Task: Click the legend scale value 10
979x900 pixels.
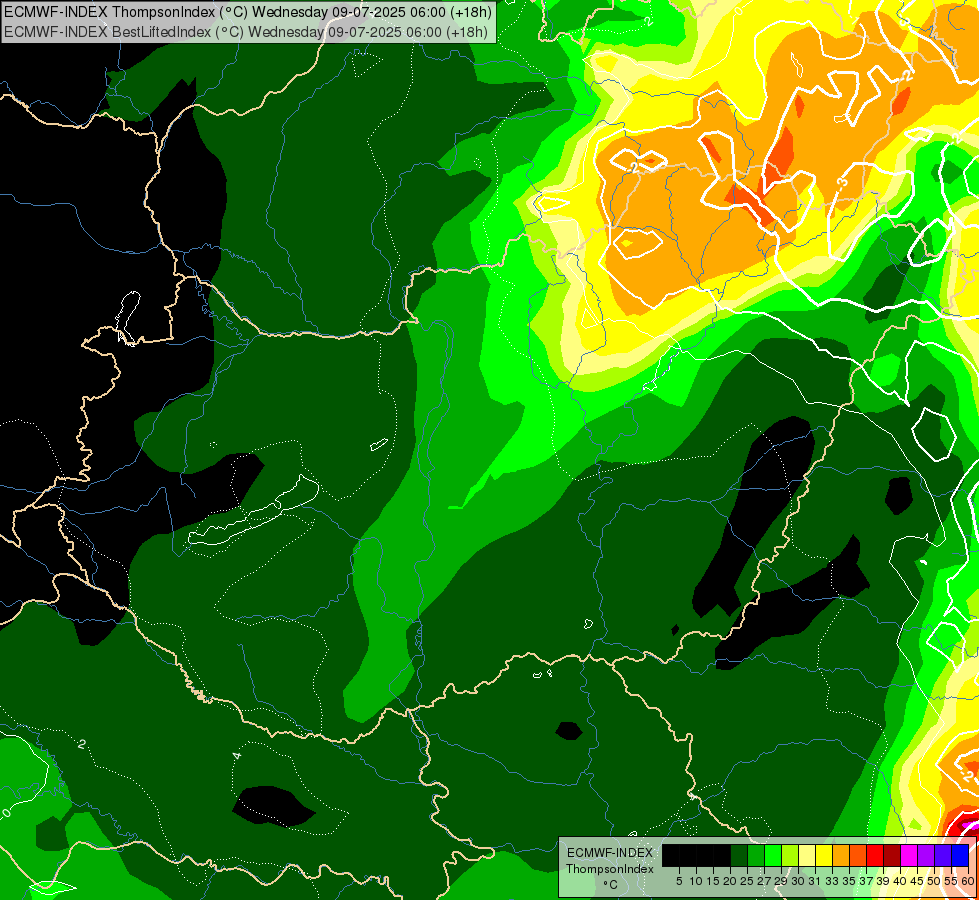Action: (696, 881)
